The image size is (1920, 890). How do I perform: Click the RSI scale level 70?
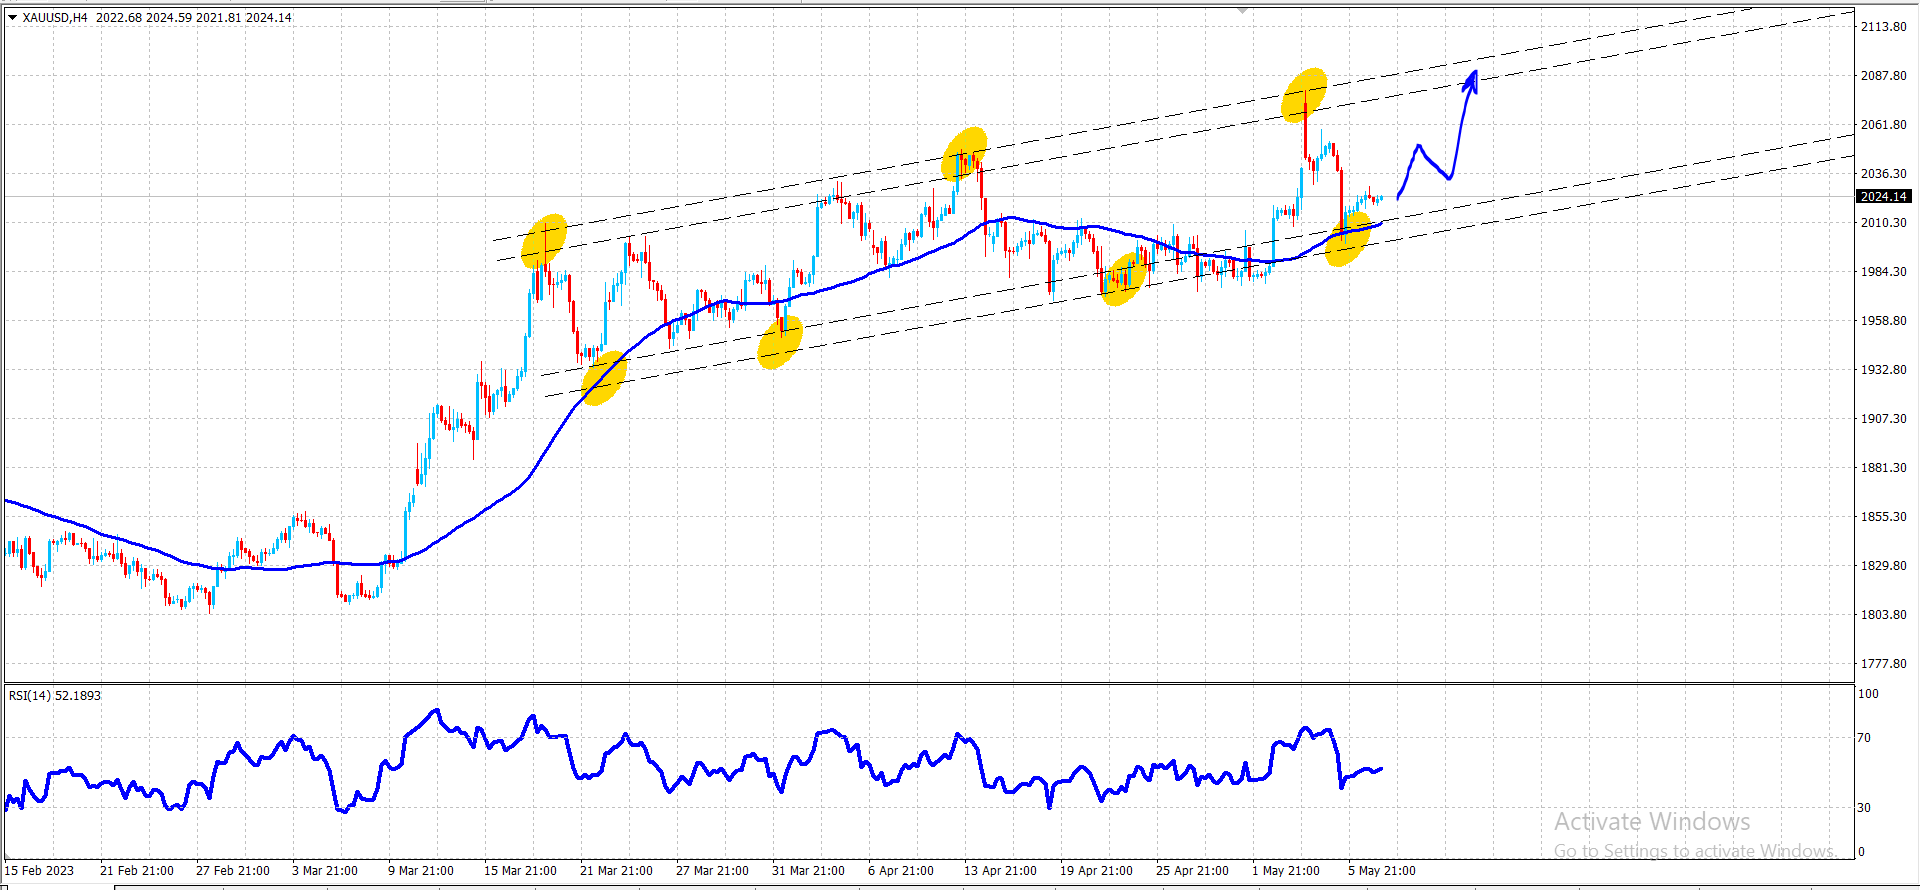(x=1864, y=738)
